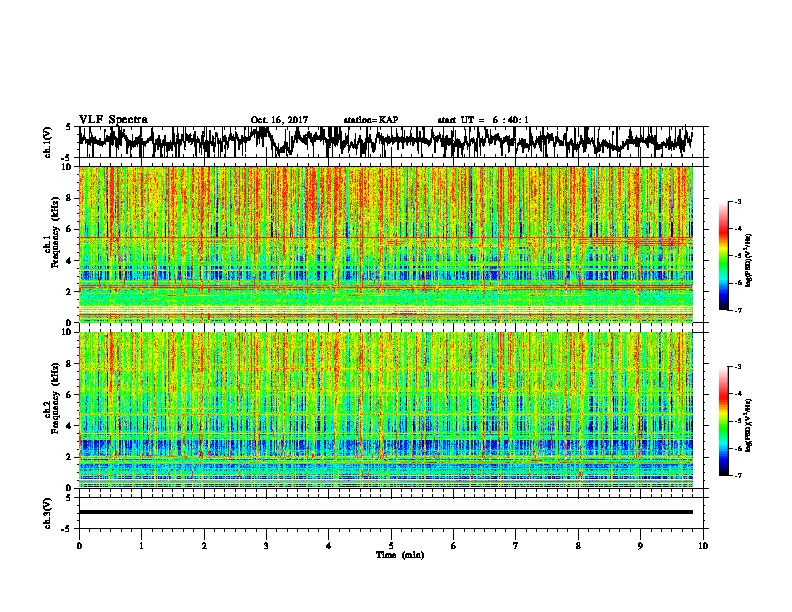Click the ch.1 spectrogram image

point(385,244)
